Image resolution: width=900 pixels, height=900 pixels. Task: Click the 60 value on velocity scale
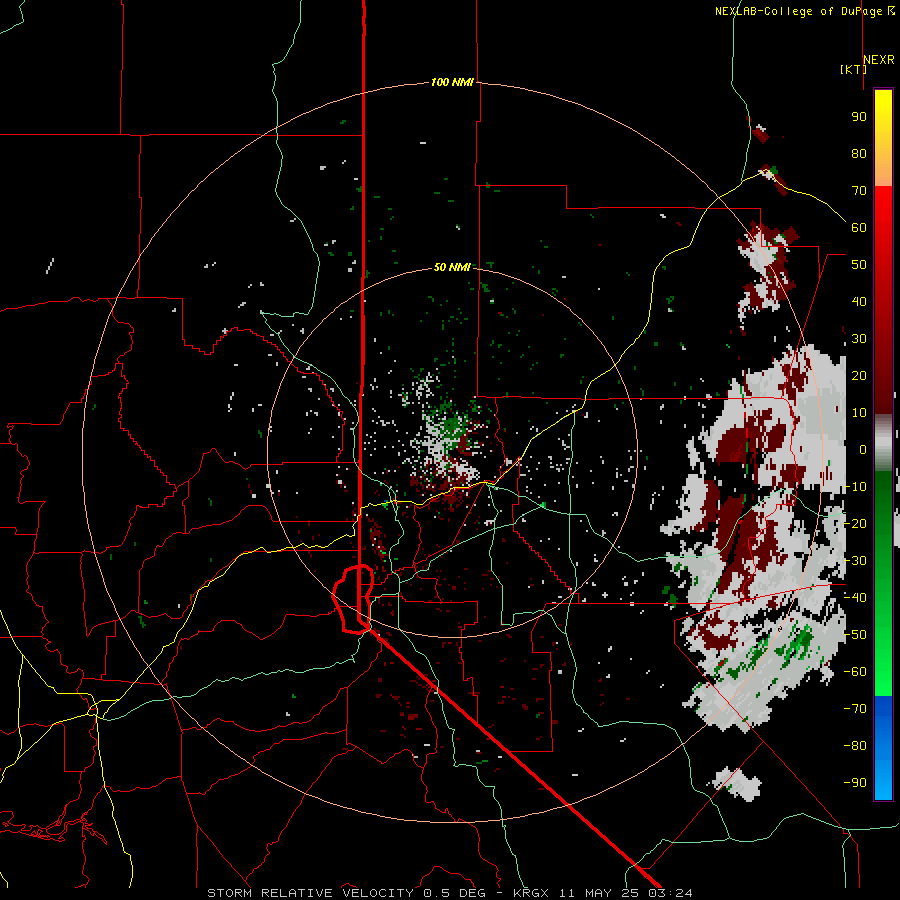pyautogui.click(x=859, y=227)
